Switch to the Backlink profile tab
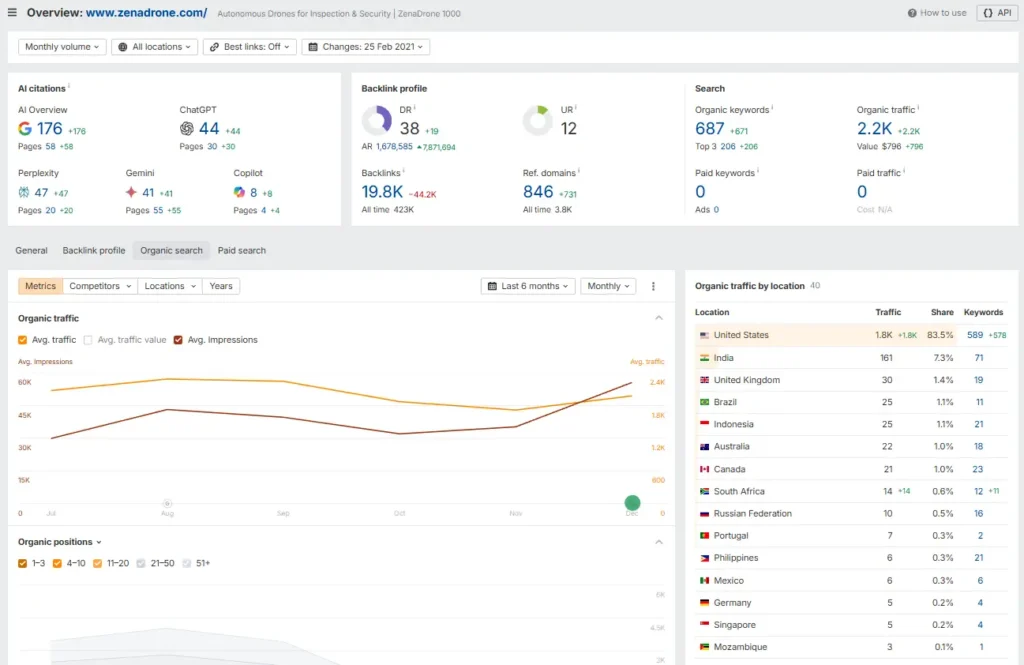This screenshot has width=1024, height=665. 93,250
